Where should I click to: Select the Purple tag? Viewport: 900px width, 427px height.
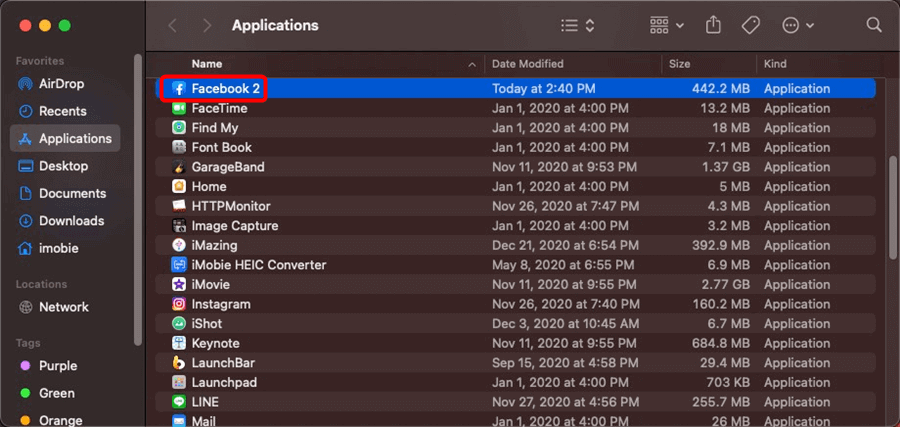57,366
